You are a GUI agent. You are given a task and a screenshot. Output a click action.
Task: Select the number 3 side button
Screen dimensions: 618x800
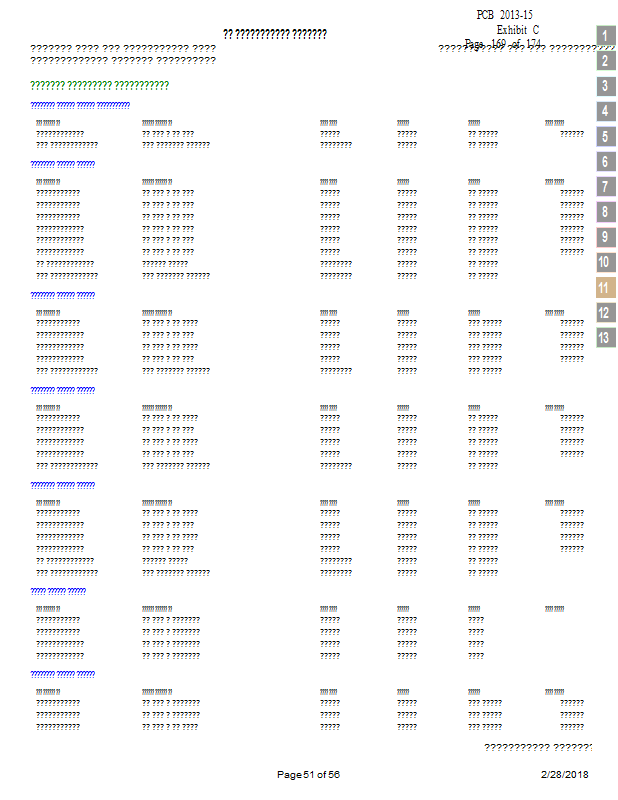(x=605, y=86)
